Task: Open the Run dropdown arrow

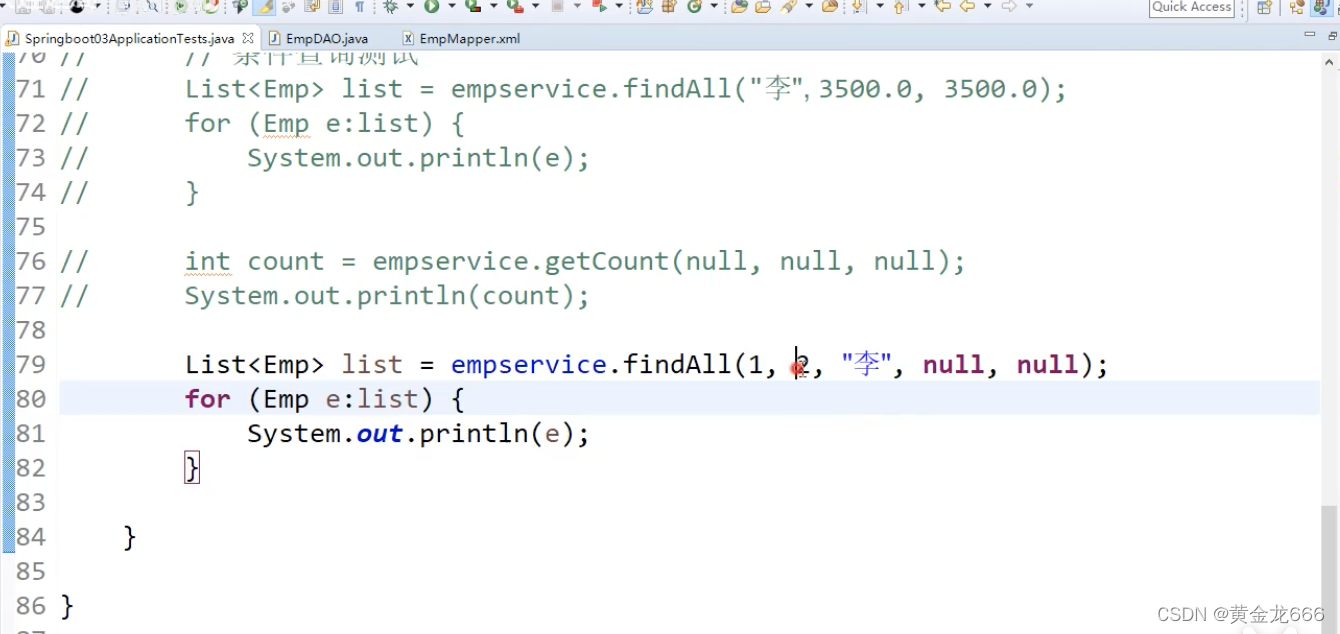Action: pos(452,6)
